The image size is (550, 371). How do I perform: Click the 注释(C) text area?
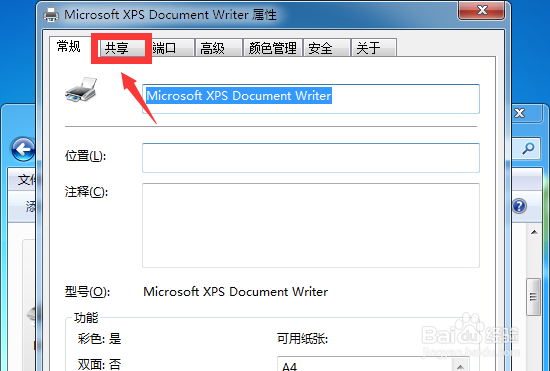tap(311, 225)
